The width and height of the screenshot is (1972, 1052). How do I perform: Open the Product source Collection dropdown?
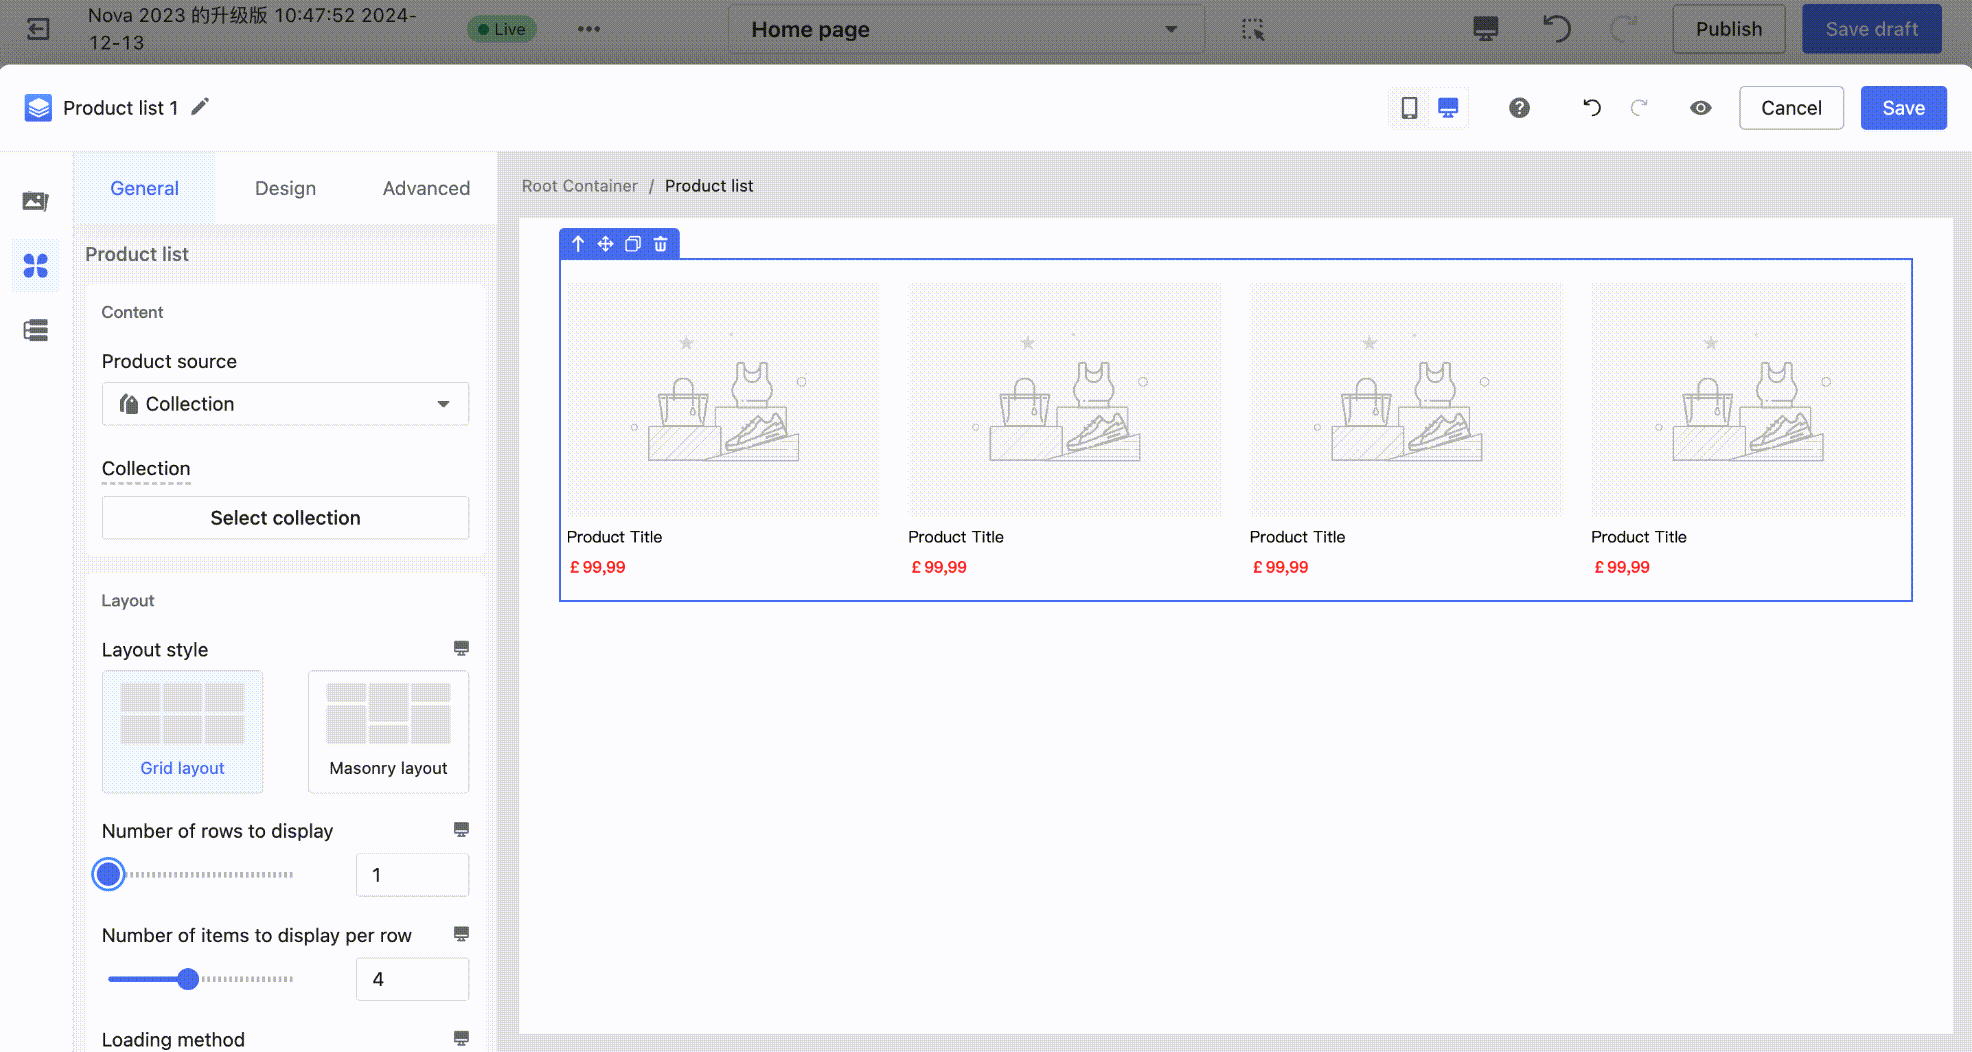(x=285, y=404)
